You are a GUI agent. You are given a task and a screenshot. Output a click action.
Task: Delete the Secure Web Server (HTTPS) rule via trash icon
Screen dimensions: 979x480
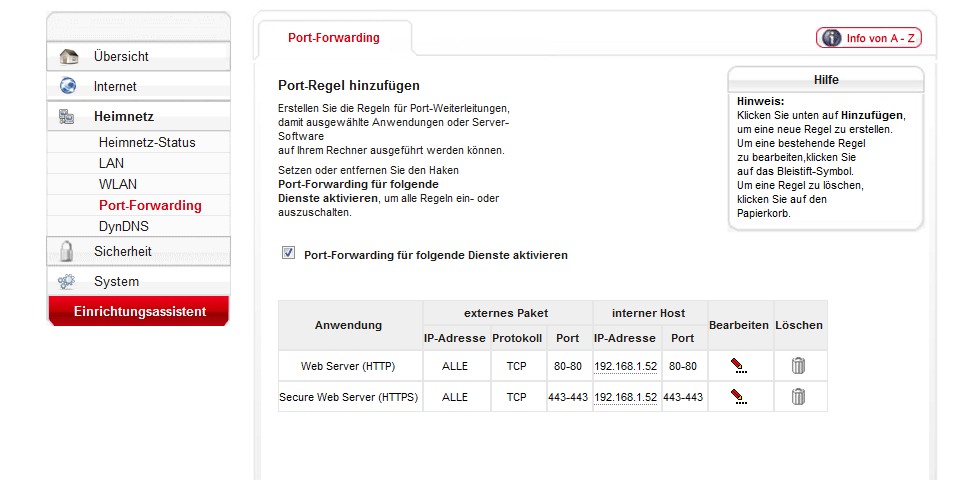point(798,397)
